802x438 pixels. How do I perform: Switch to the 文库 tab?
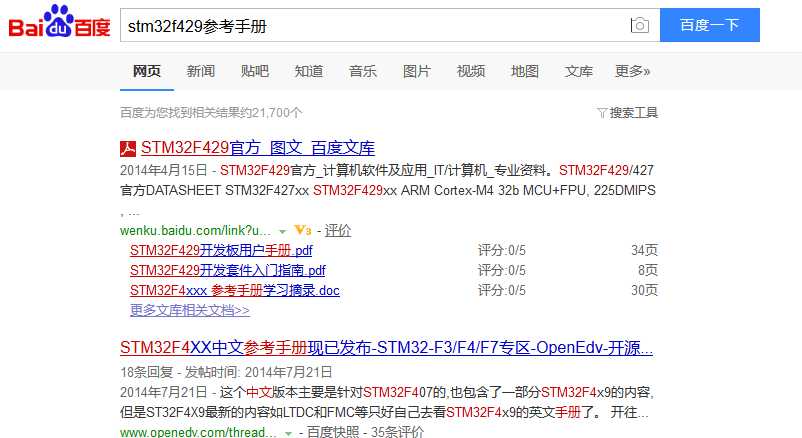[578, 71]
